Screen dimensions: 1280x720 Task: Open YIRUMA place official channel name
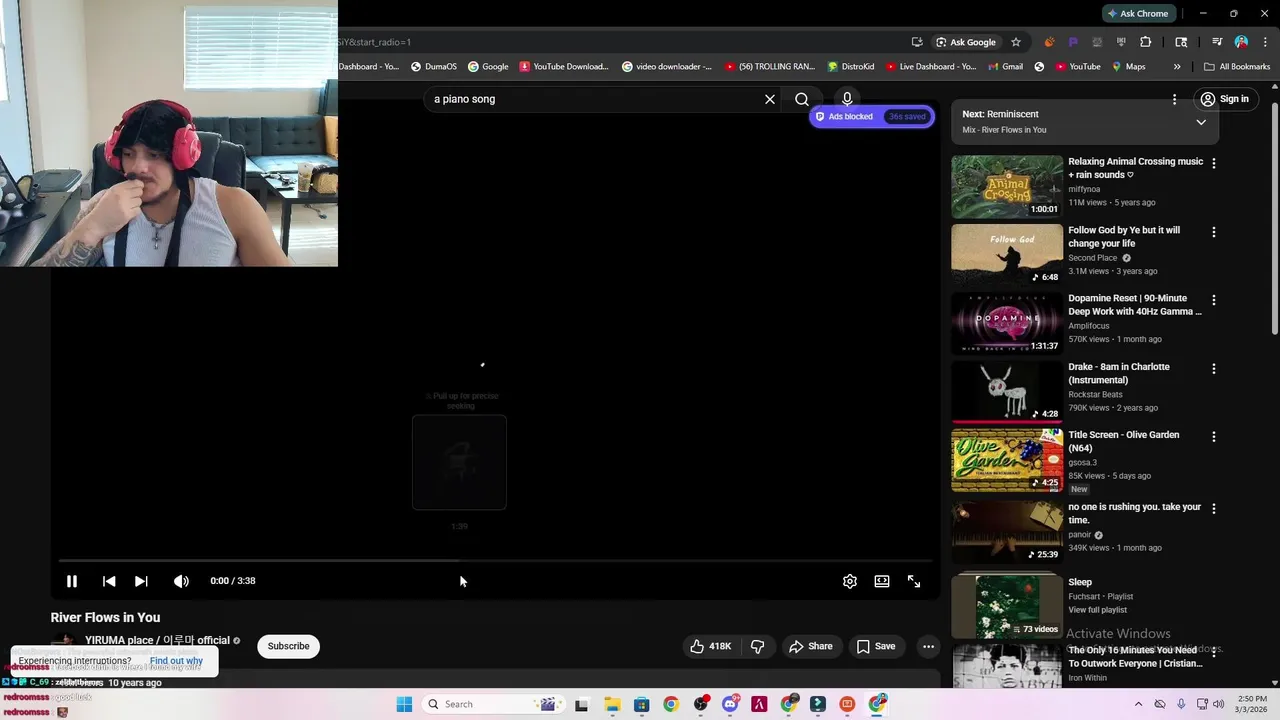click(157, 640)
